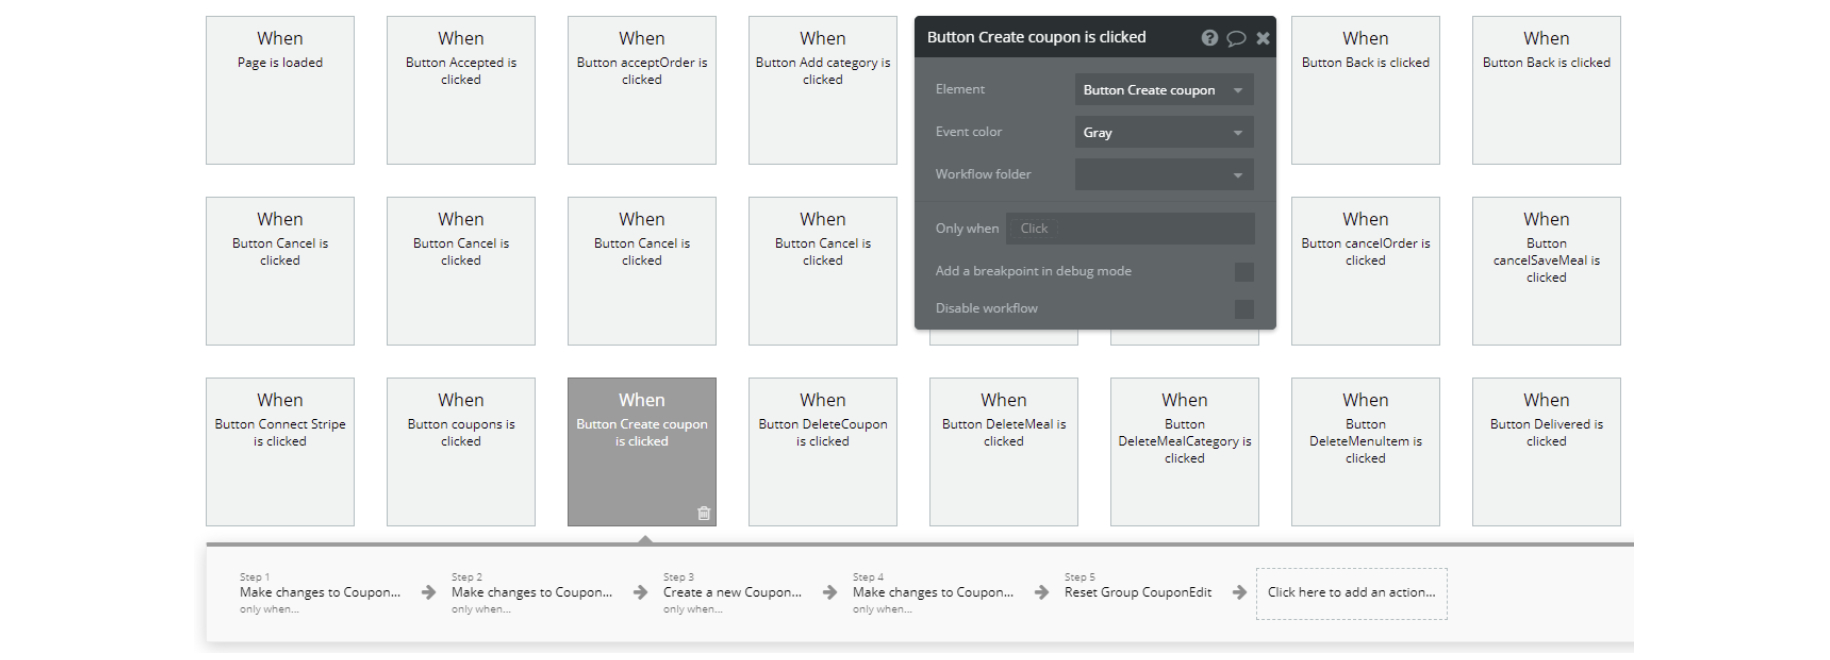Viewport: 1830px width, 660px height.
Task: Open the Button Connect Stripe is clicked event
Action: (x=280, y=451)
